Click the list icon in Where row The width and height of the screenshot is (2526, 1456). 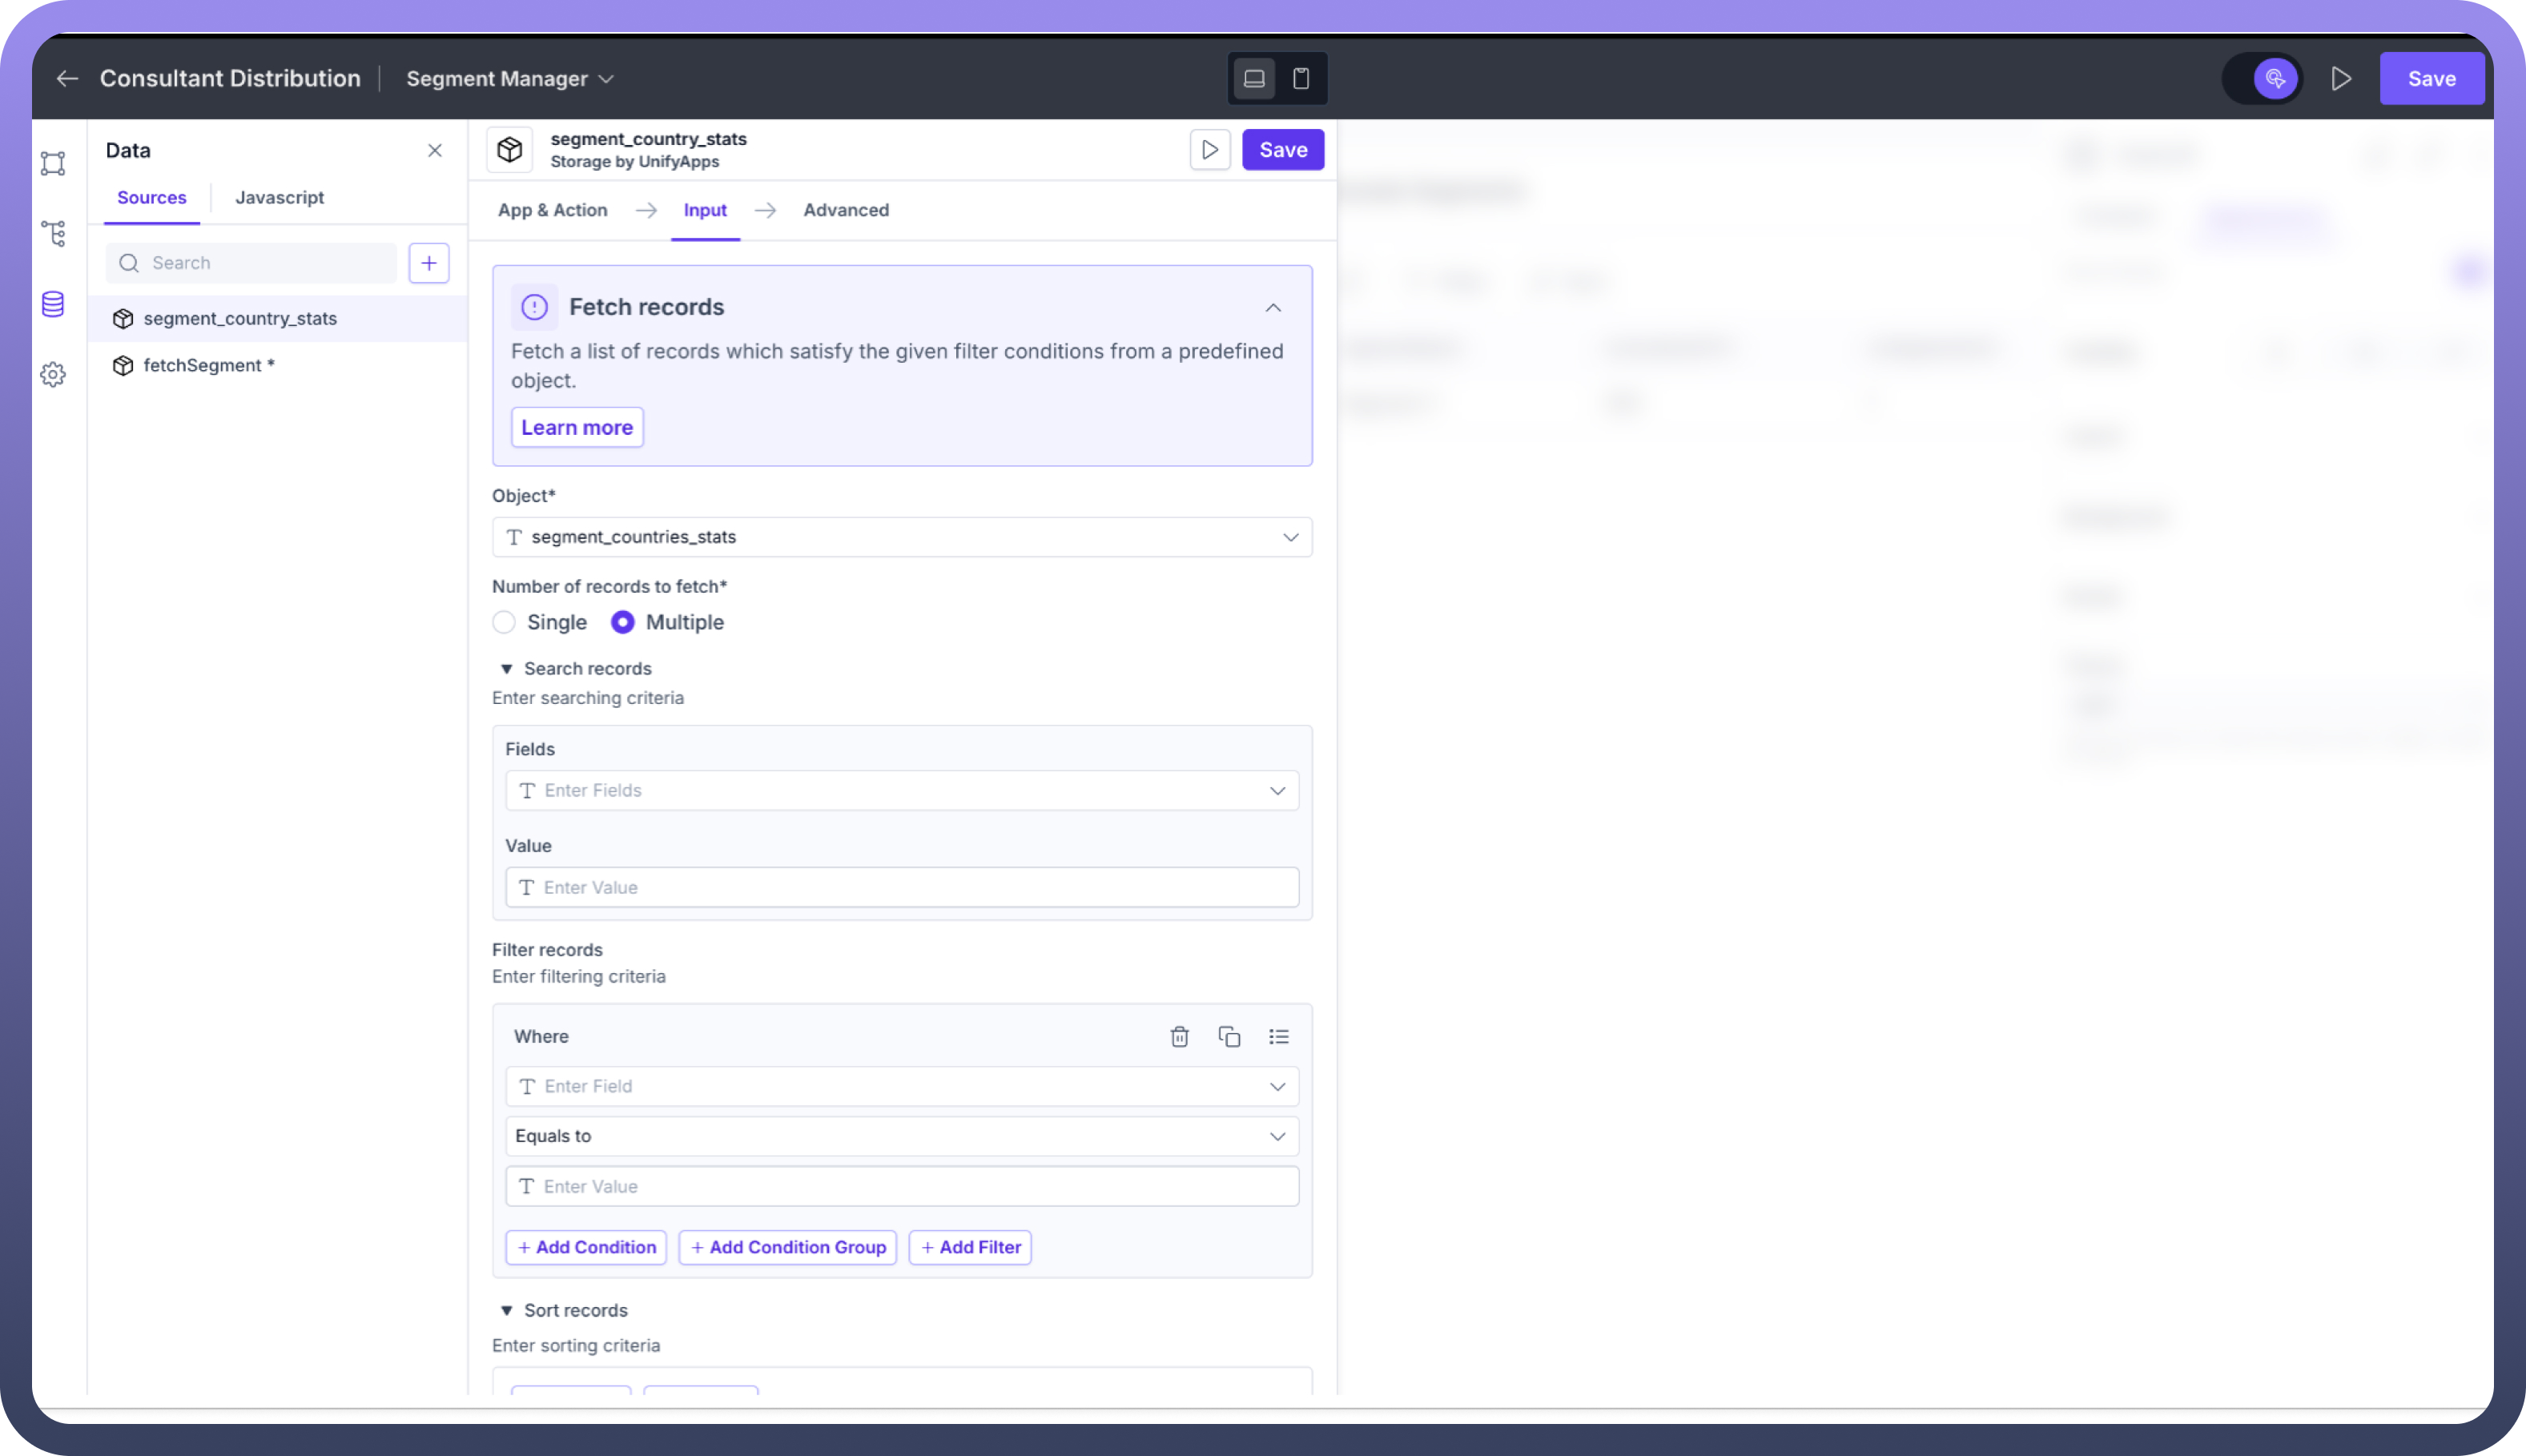[1278, 1037]
